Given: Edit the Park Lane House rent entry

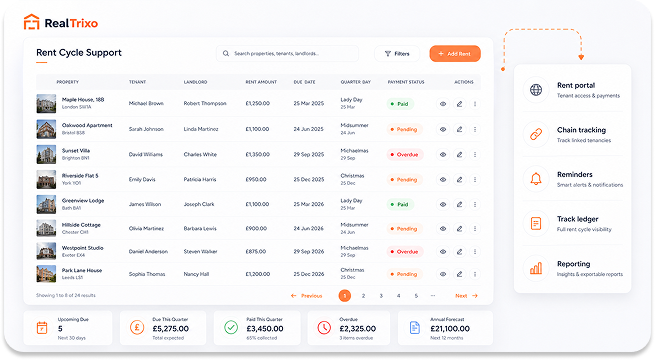Looking at the screenshot, I should pos(460,274).
